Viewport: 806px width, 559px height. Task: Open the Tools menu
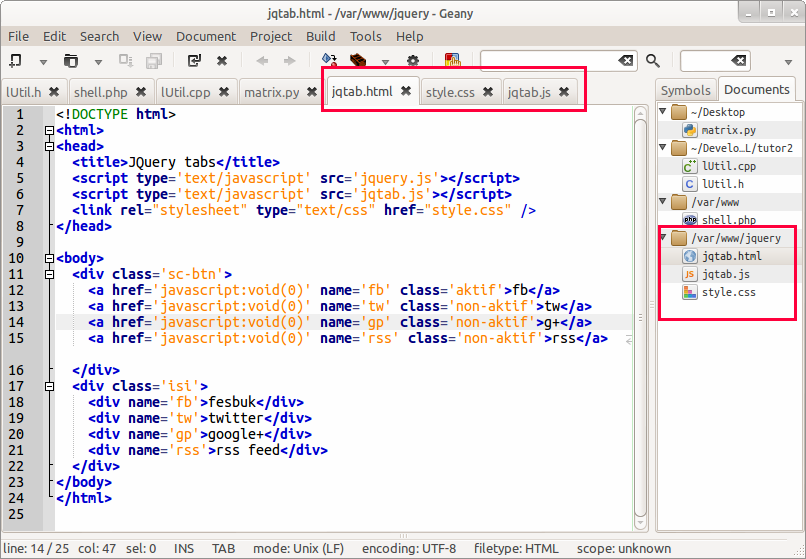pos(365,37)
